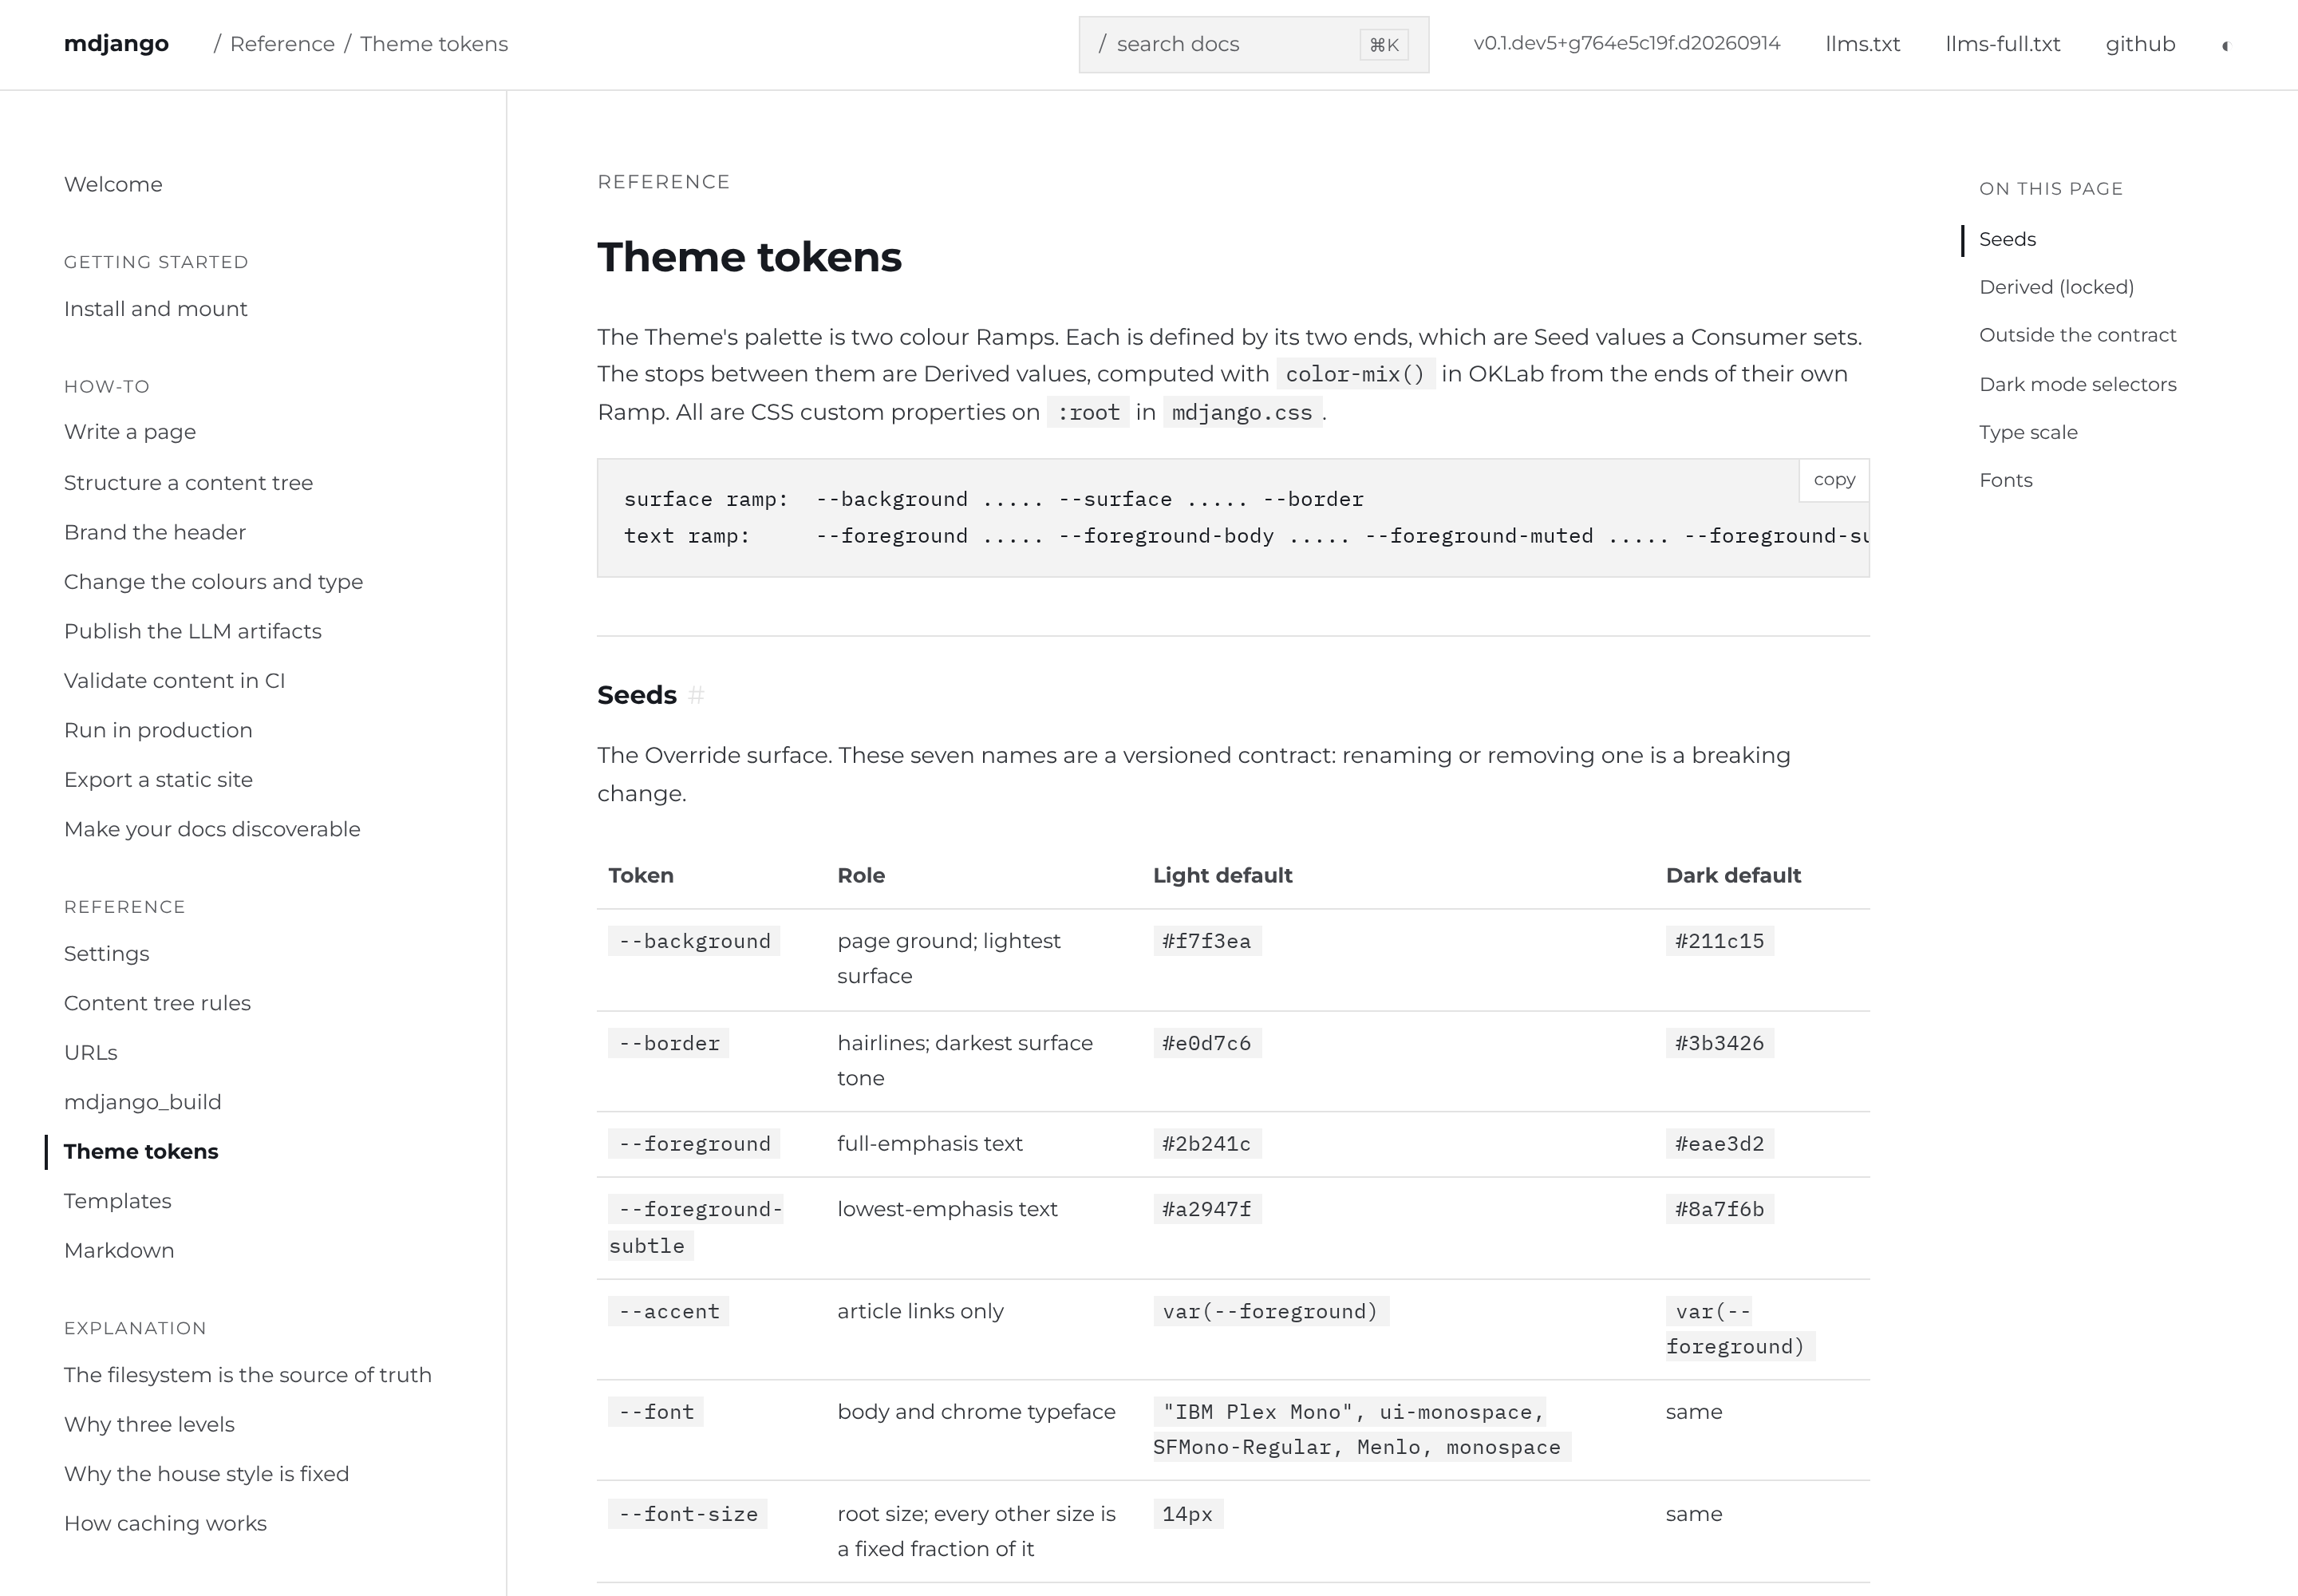Image resolution: width=2298 pixels, height=1596 pixels.
Task: Read The filesystem is the source of truth
Action: click(x=248, y=1375)
